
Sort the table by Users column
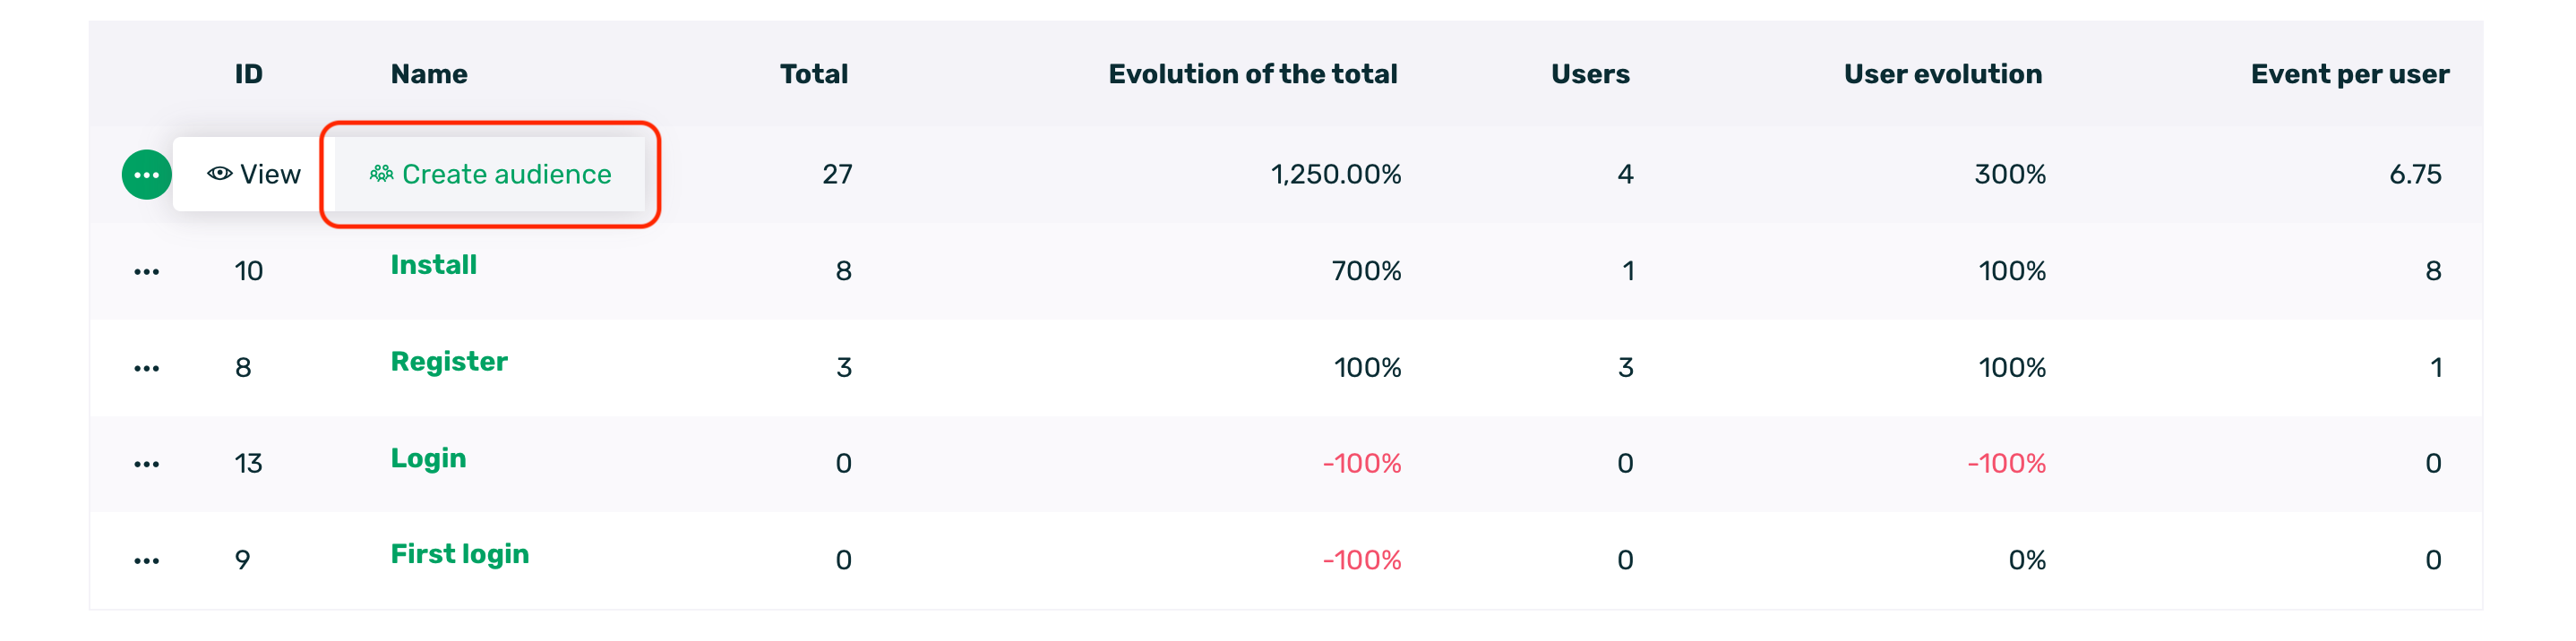[1590, 73]
